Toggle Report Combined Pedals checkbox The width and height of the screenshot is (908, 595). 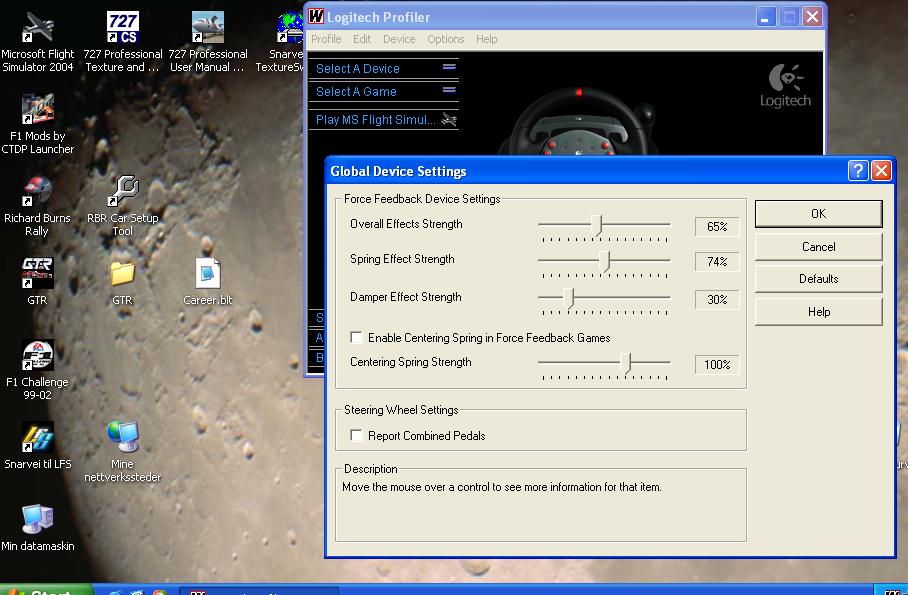tap(357, 435)
